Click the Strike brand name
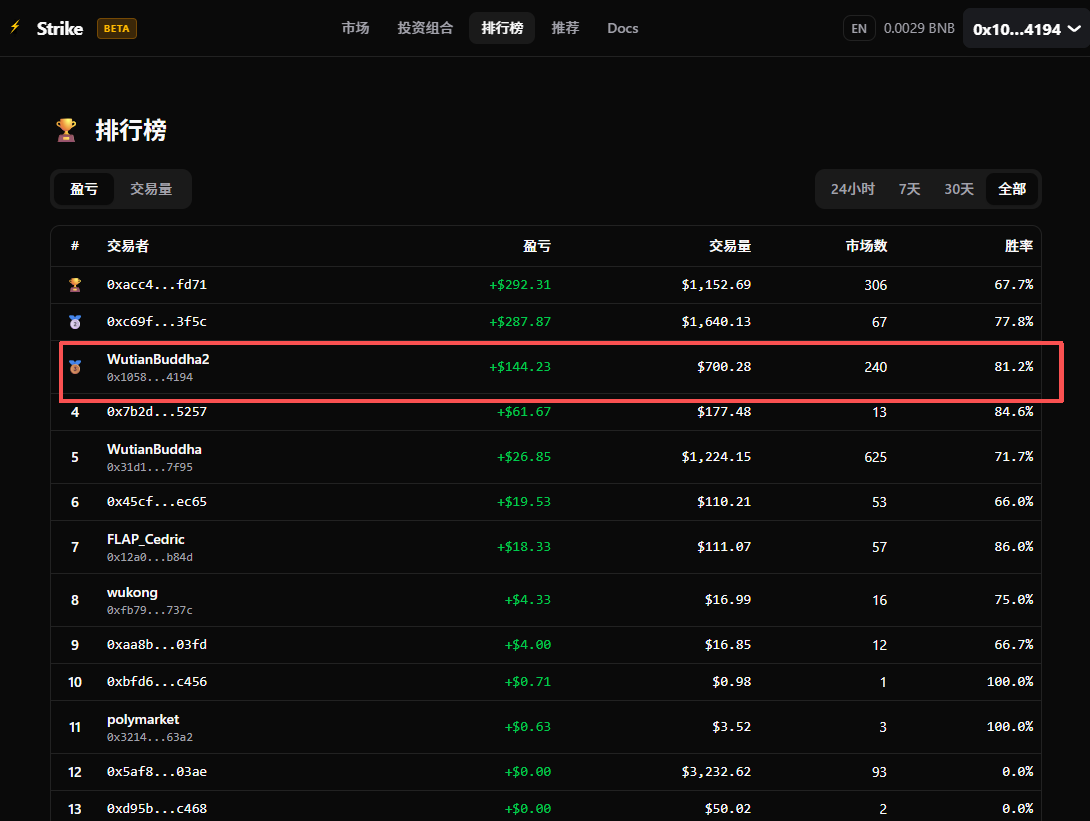Viewport: 1090px width, 821px height. (x=60, y=29)
